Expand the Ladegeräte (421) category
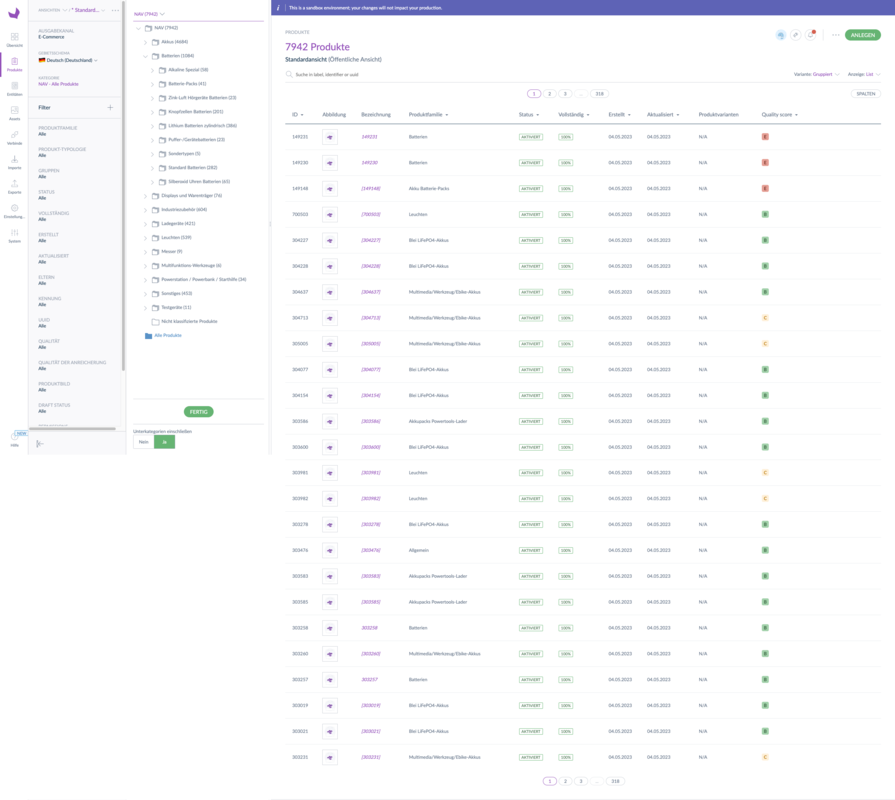 click(x=145, y=224)
